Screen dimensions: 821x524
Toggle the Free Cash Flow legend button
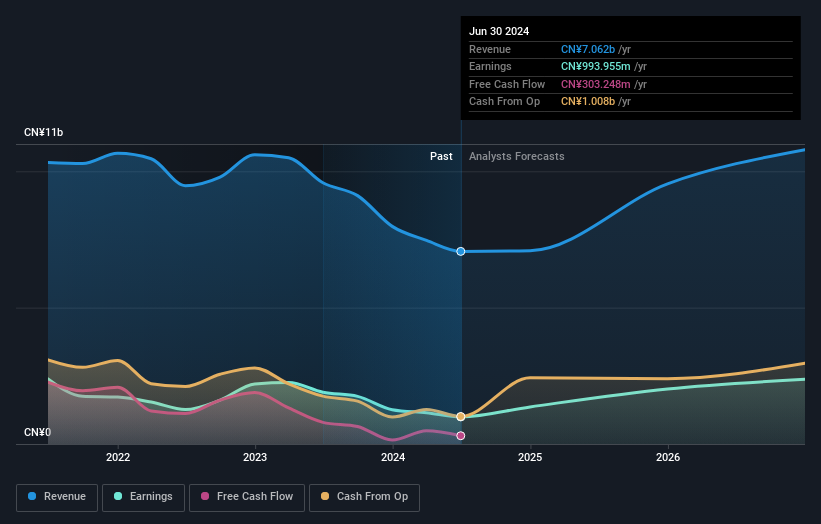coord(247,497)
